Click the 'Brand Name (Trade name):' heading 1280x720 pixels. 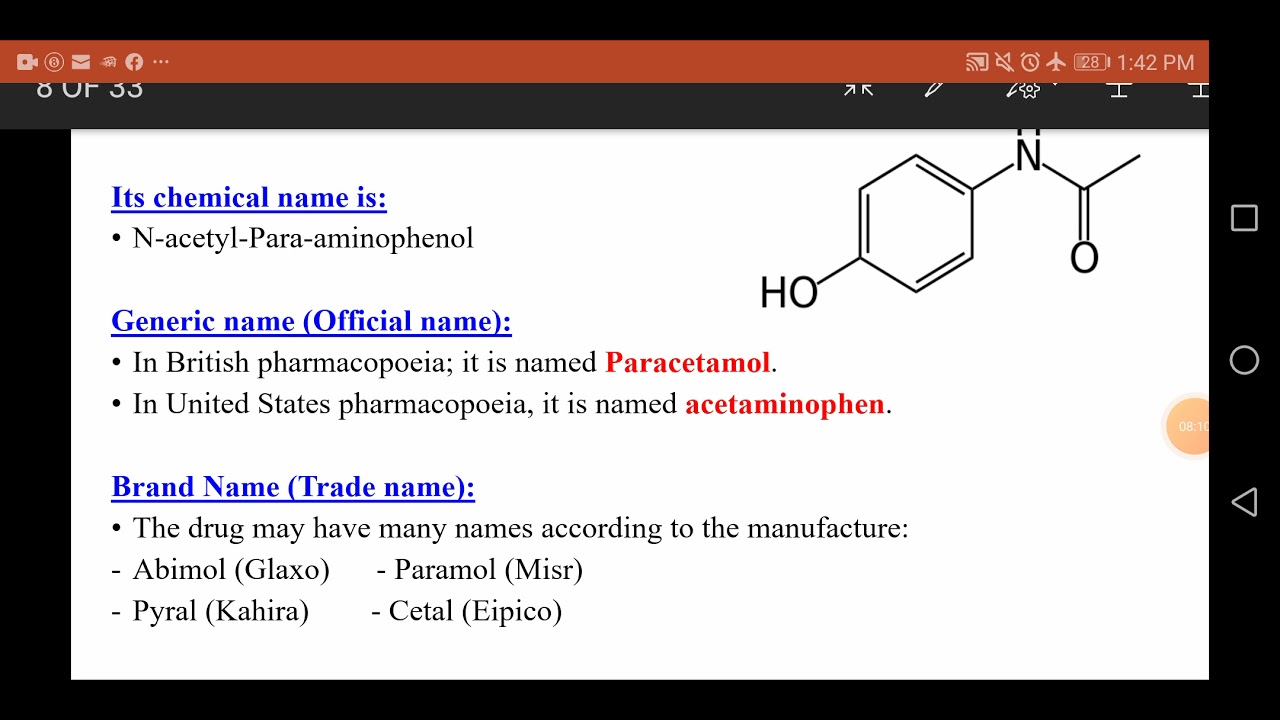point(293,487)
